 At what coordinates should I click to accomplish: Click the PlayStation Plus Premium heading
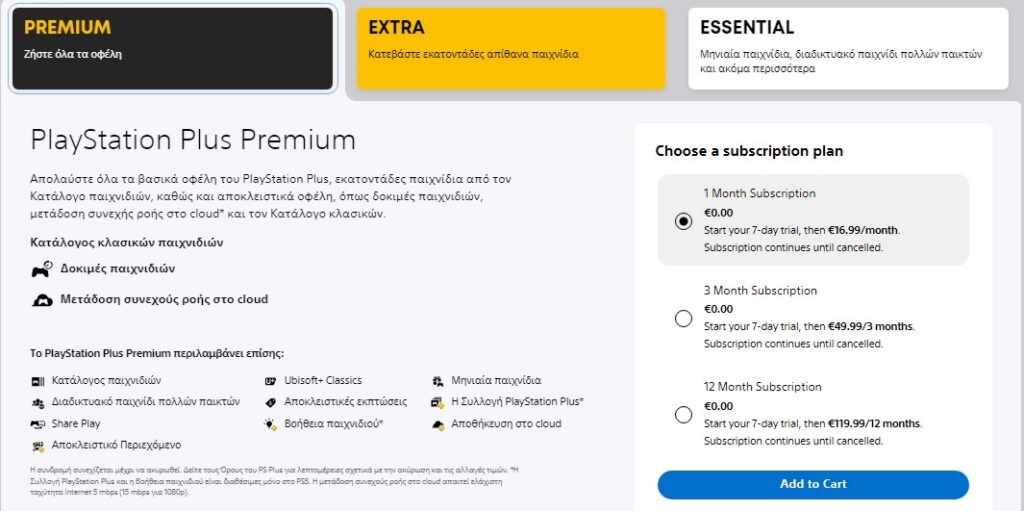(x=193, y=139)
